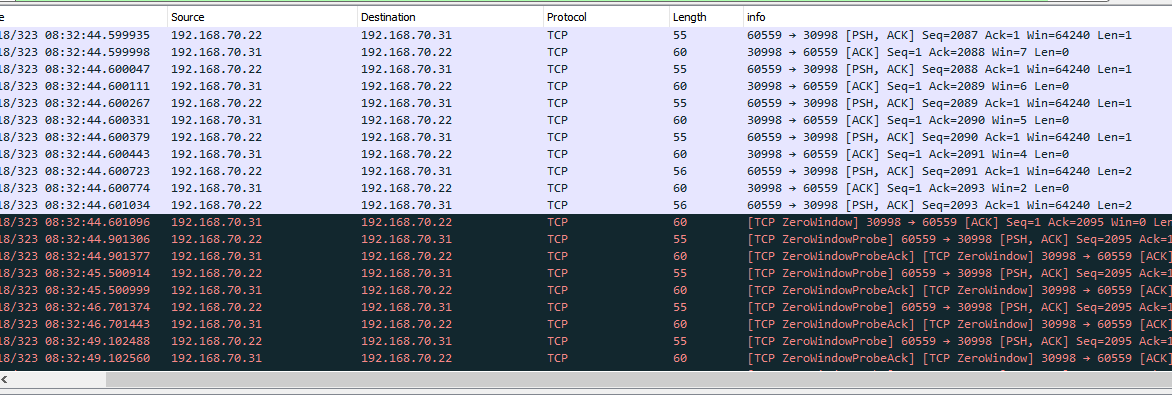The image size is (1172, 396).
Task: Sort packets by the Source column header
Action: coord(262,17)
